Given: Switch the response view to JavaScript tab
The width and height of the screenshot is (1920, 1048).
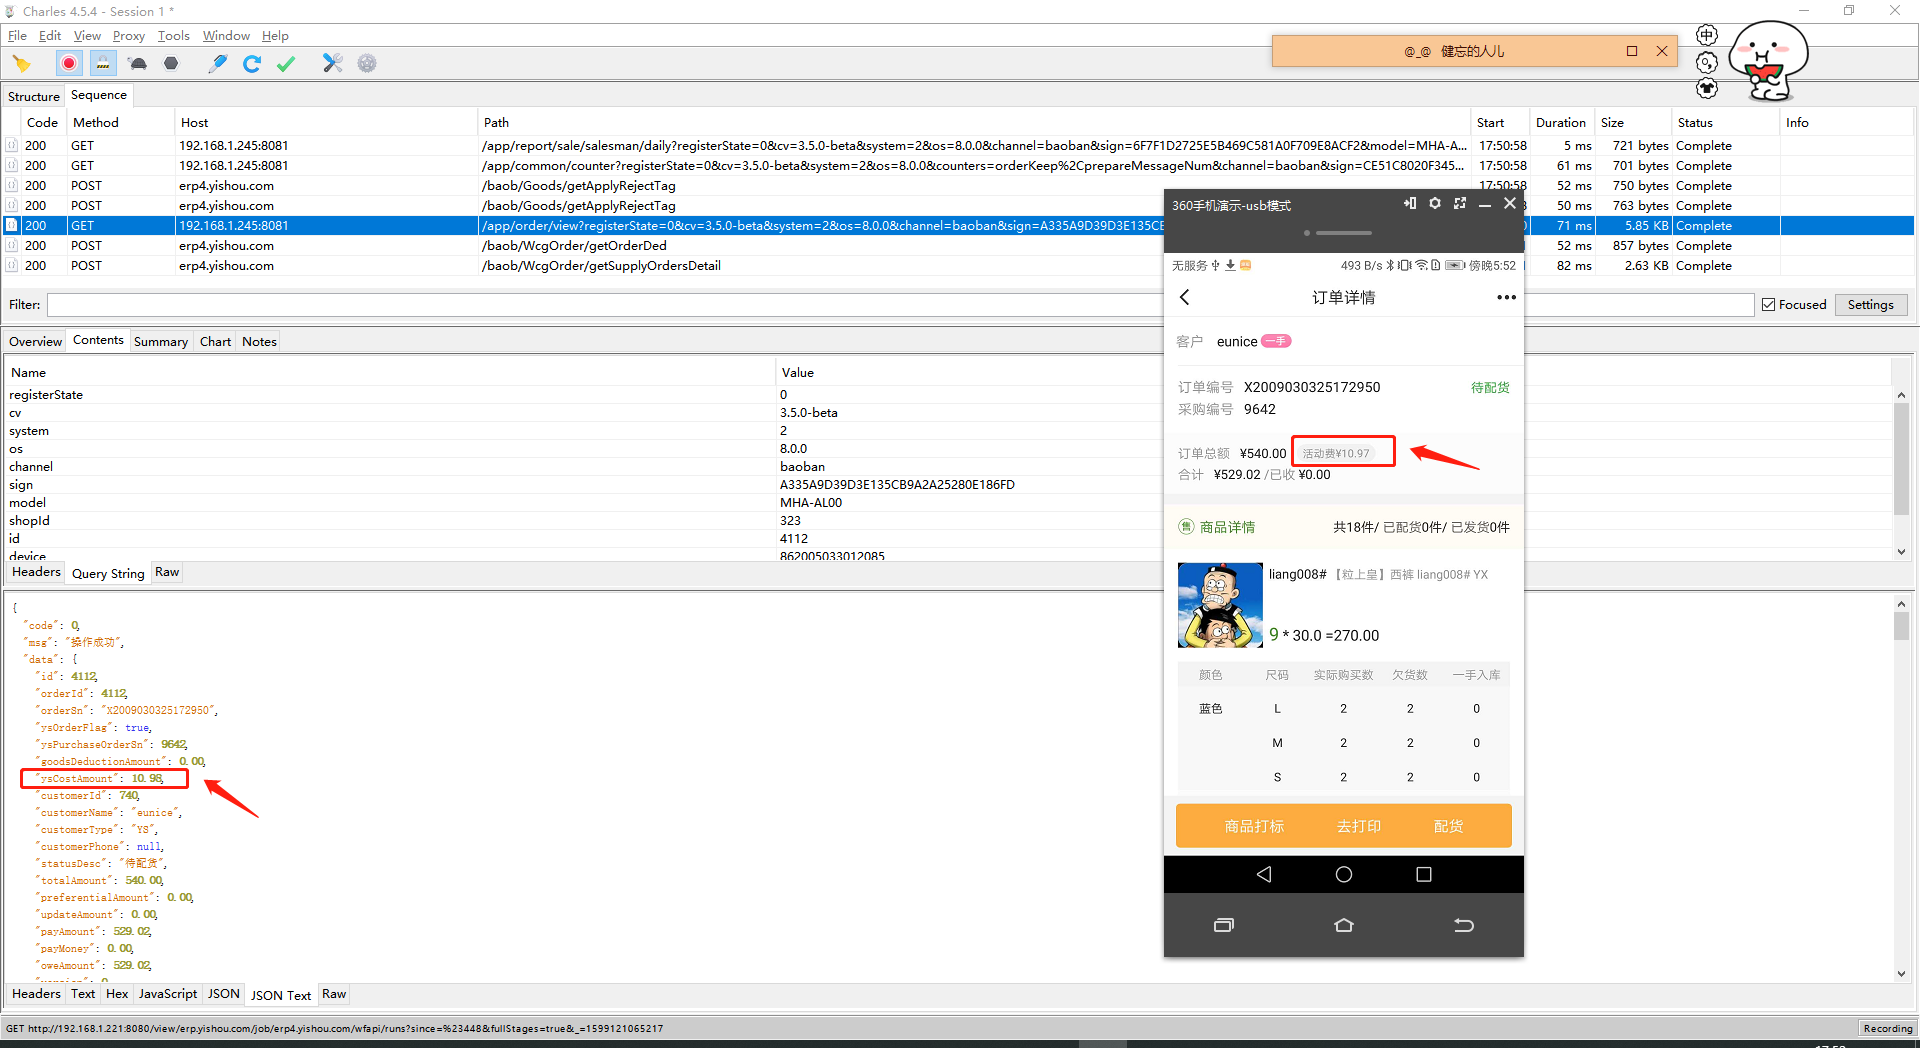Looking at the screenshot, I should point(168,994).
